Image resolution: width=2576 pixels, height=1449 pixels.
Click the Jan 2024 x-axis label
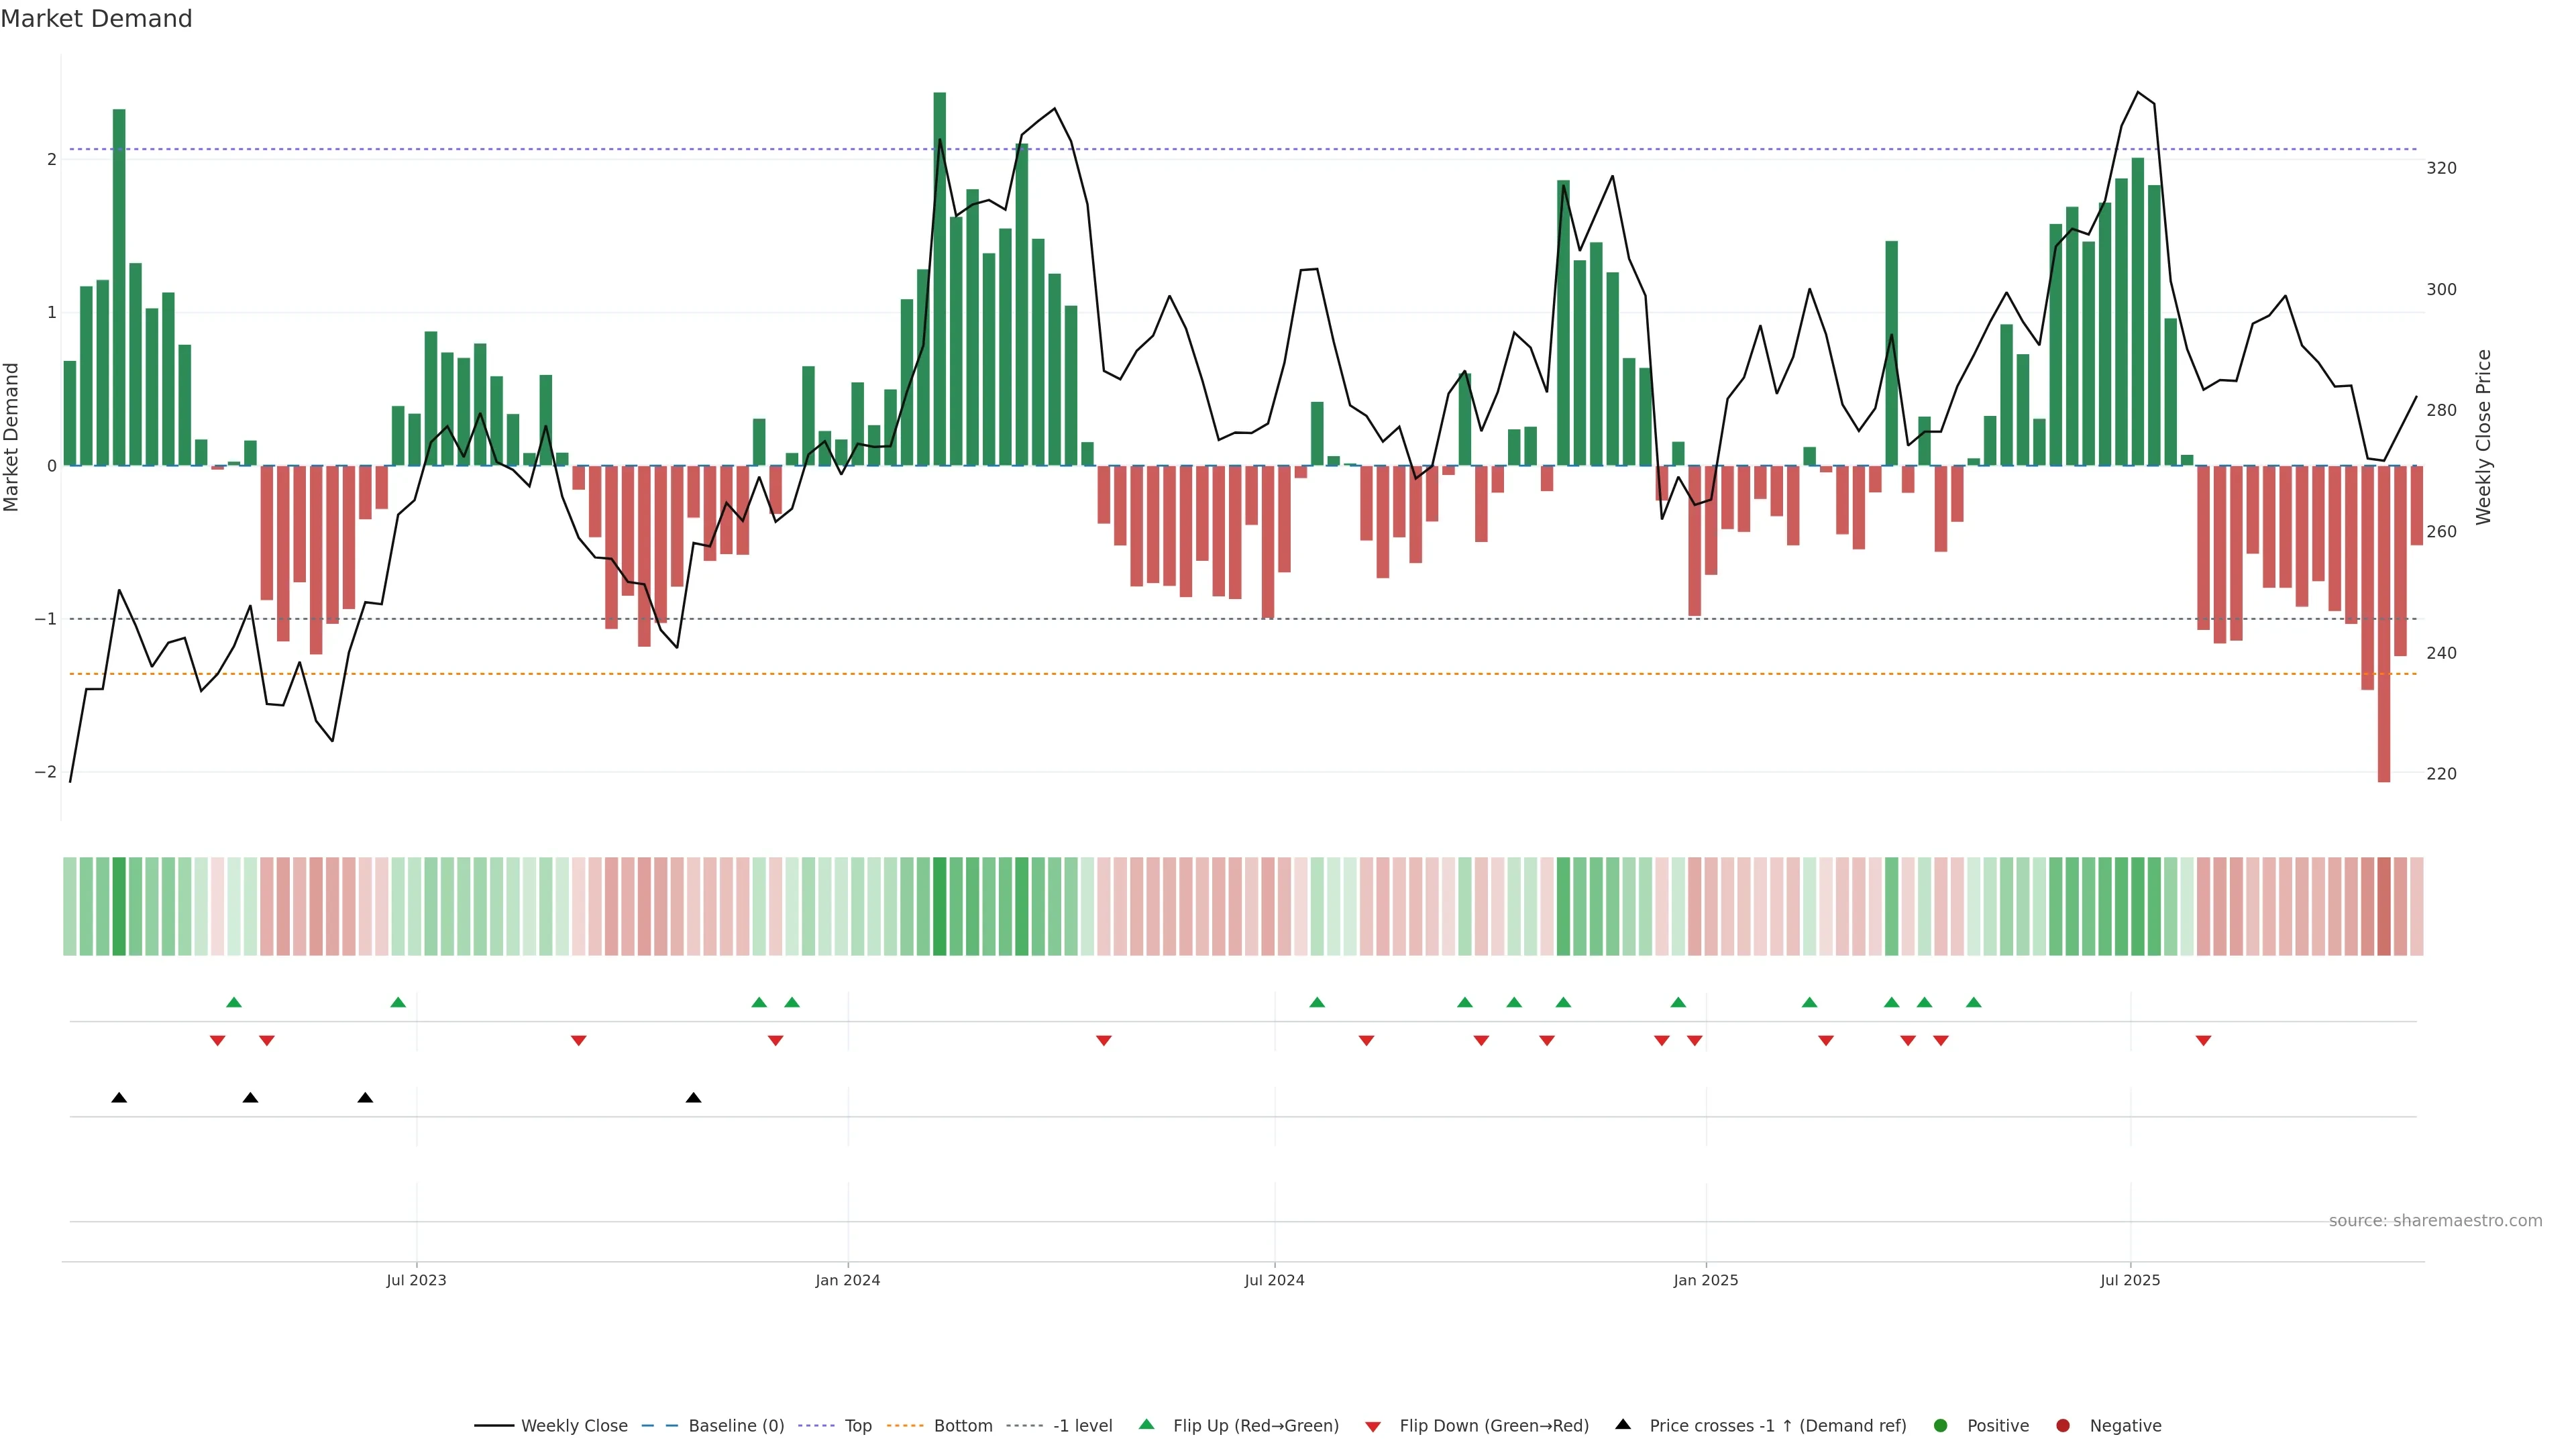tap(847, 1280)
